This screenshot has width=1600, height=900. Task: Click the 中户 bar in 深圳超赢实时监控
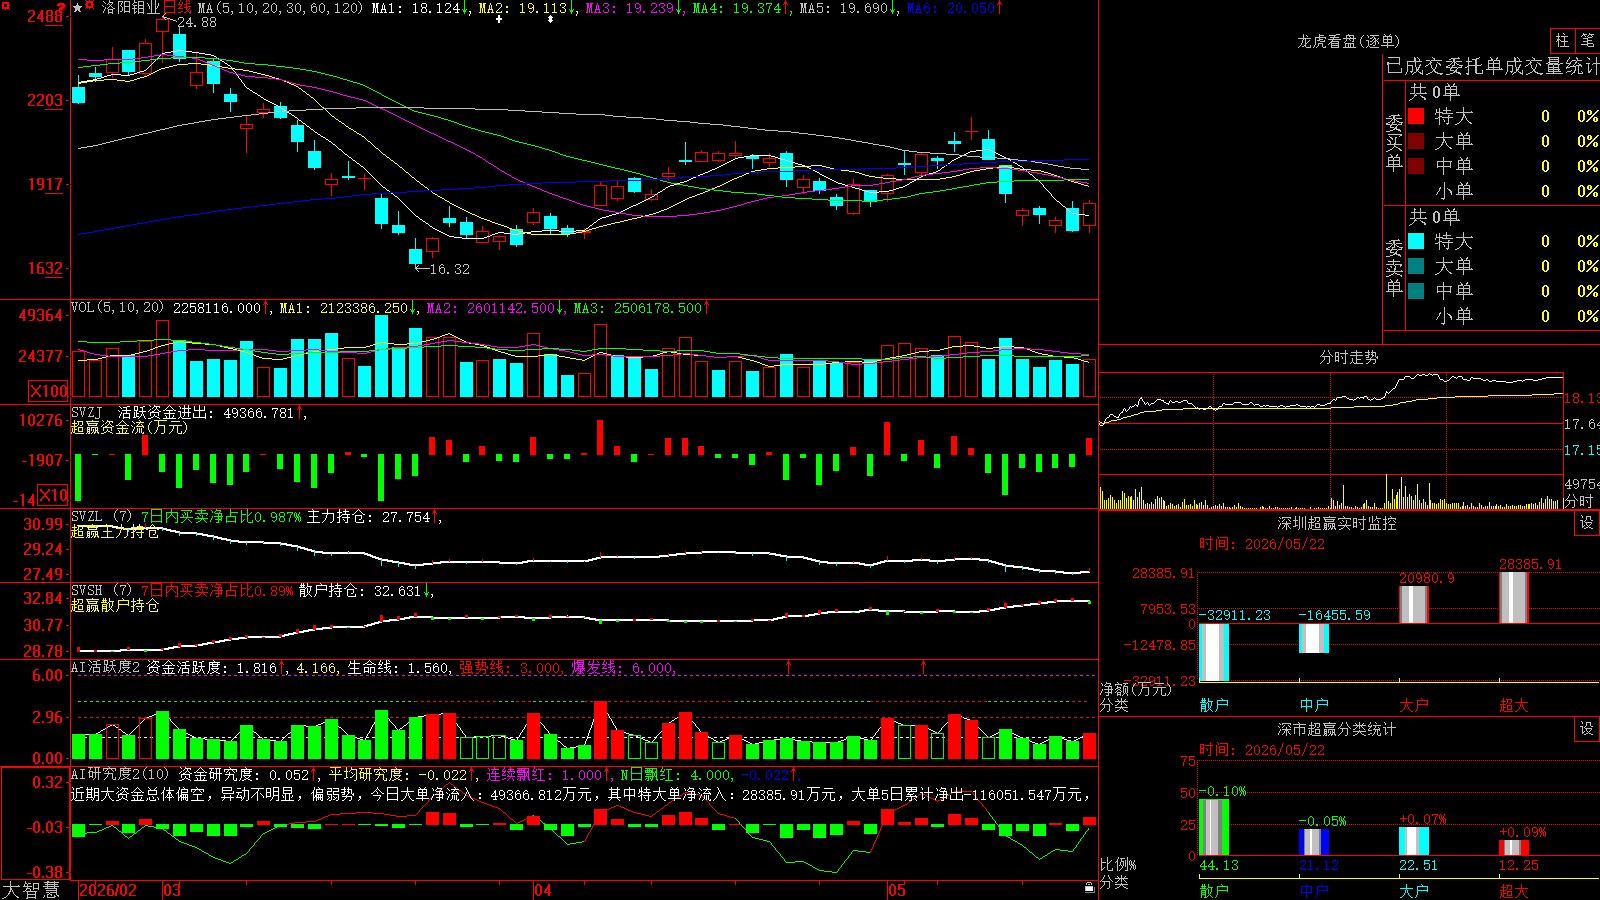[x=1313, y=638]
